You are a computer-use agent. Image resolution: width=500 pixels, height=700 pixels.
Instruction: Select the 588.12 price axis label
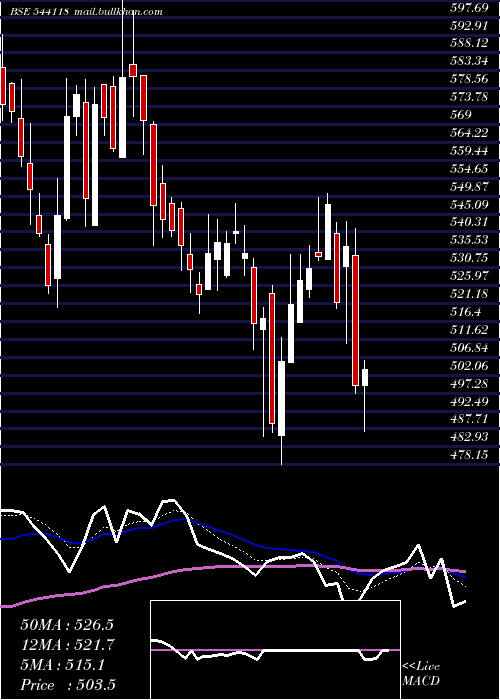469,43
